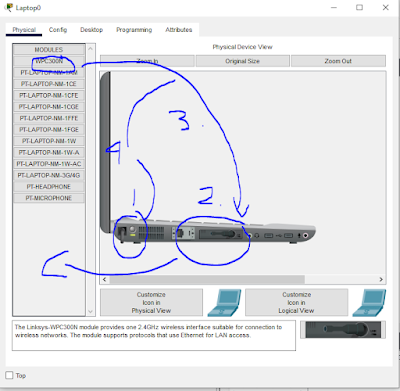
Task: Open the Config tab
Action: coord(58,30)
